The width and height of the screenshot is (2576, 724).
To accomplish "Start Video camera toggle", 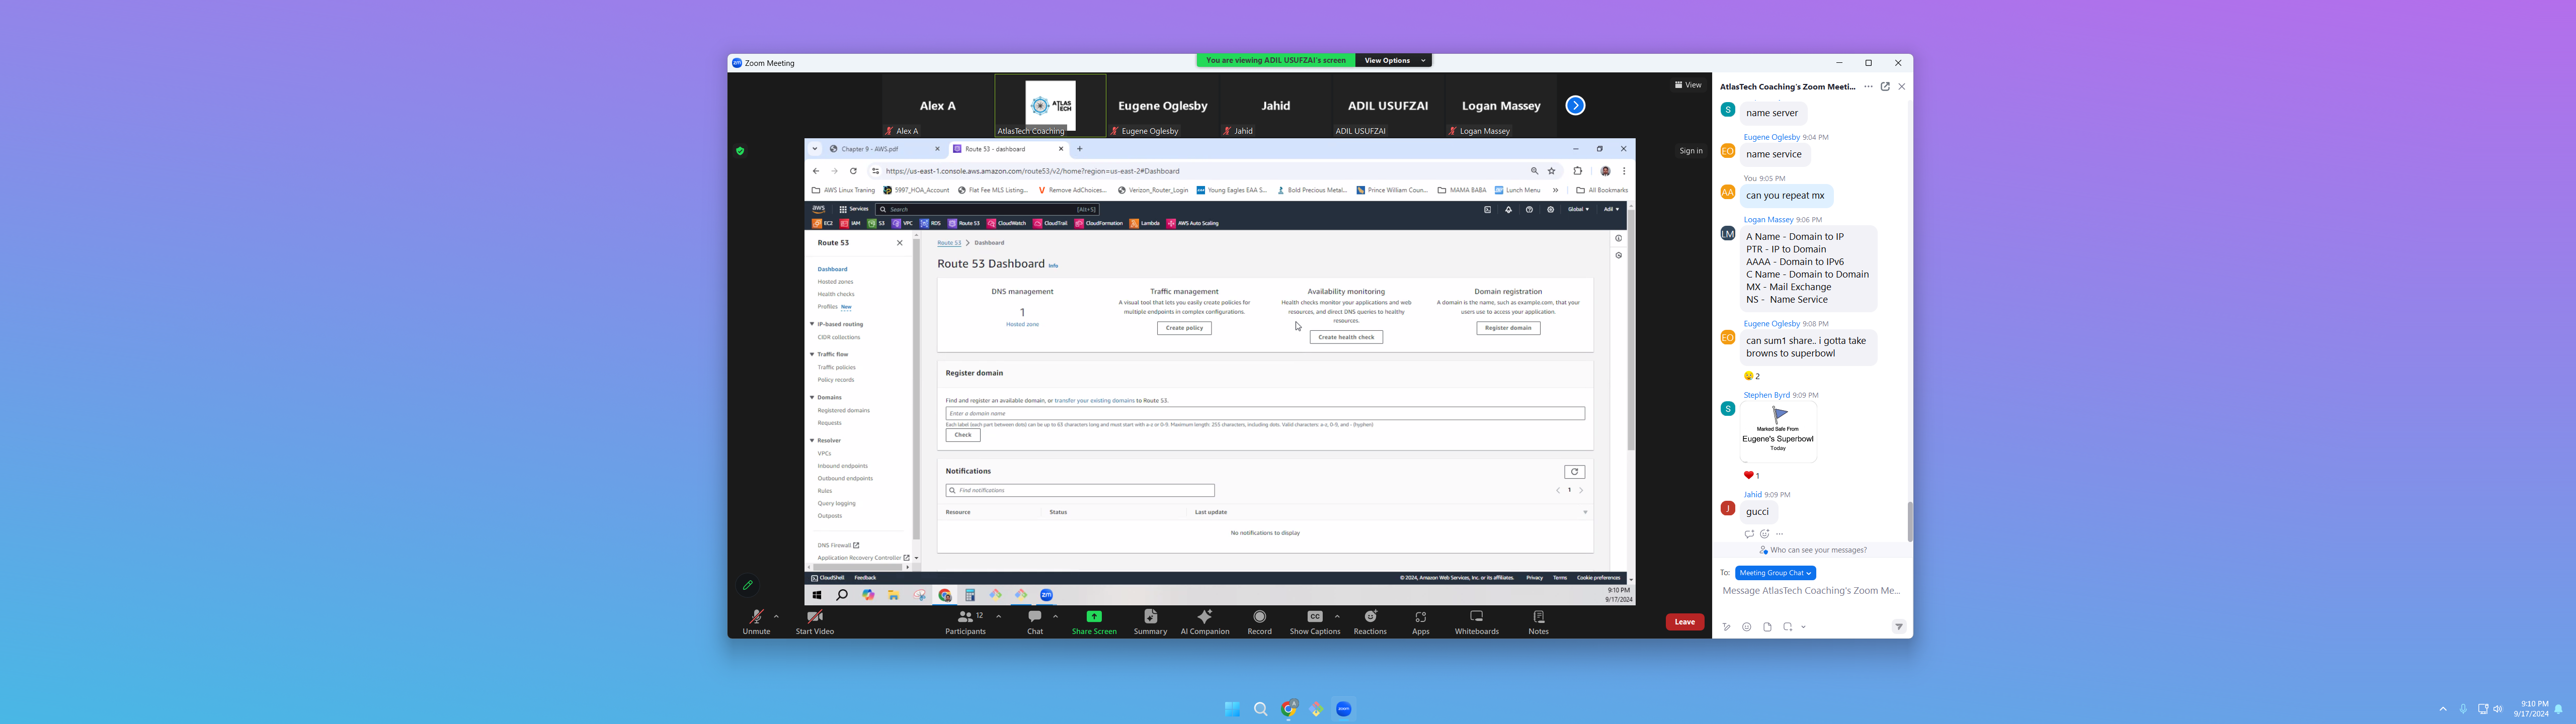I will click(814, 621).
